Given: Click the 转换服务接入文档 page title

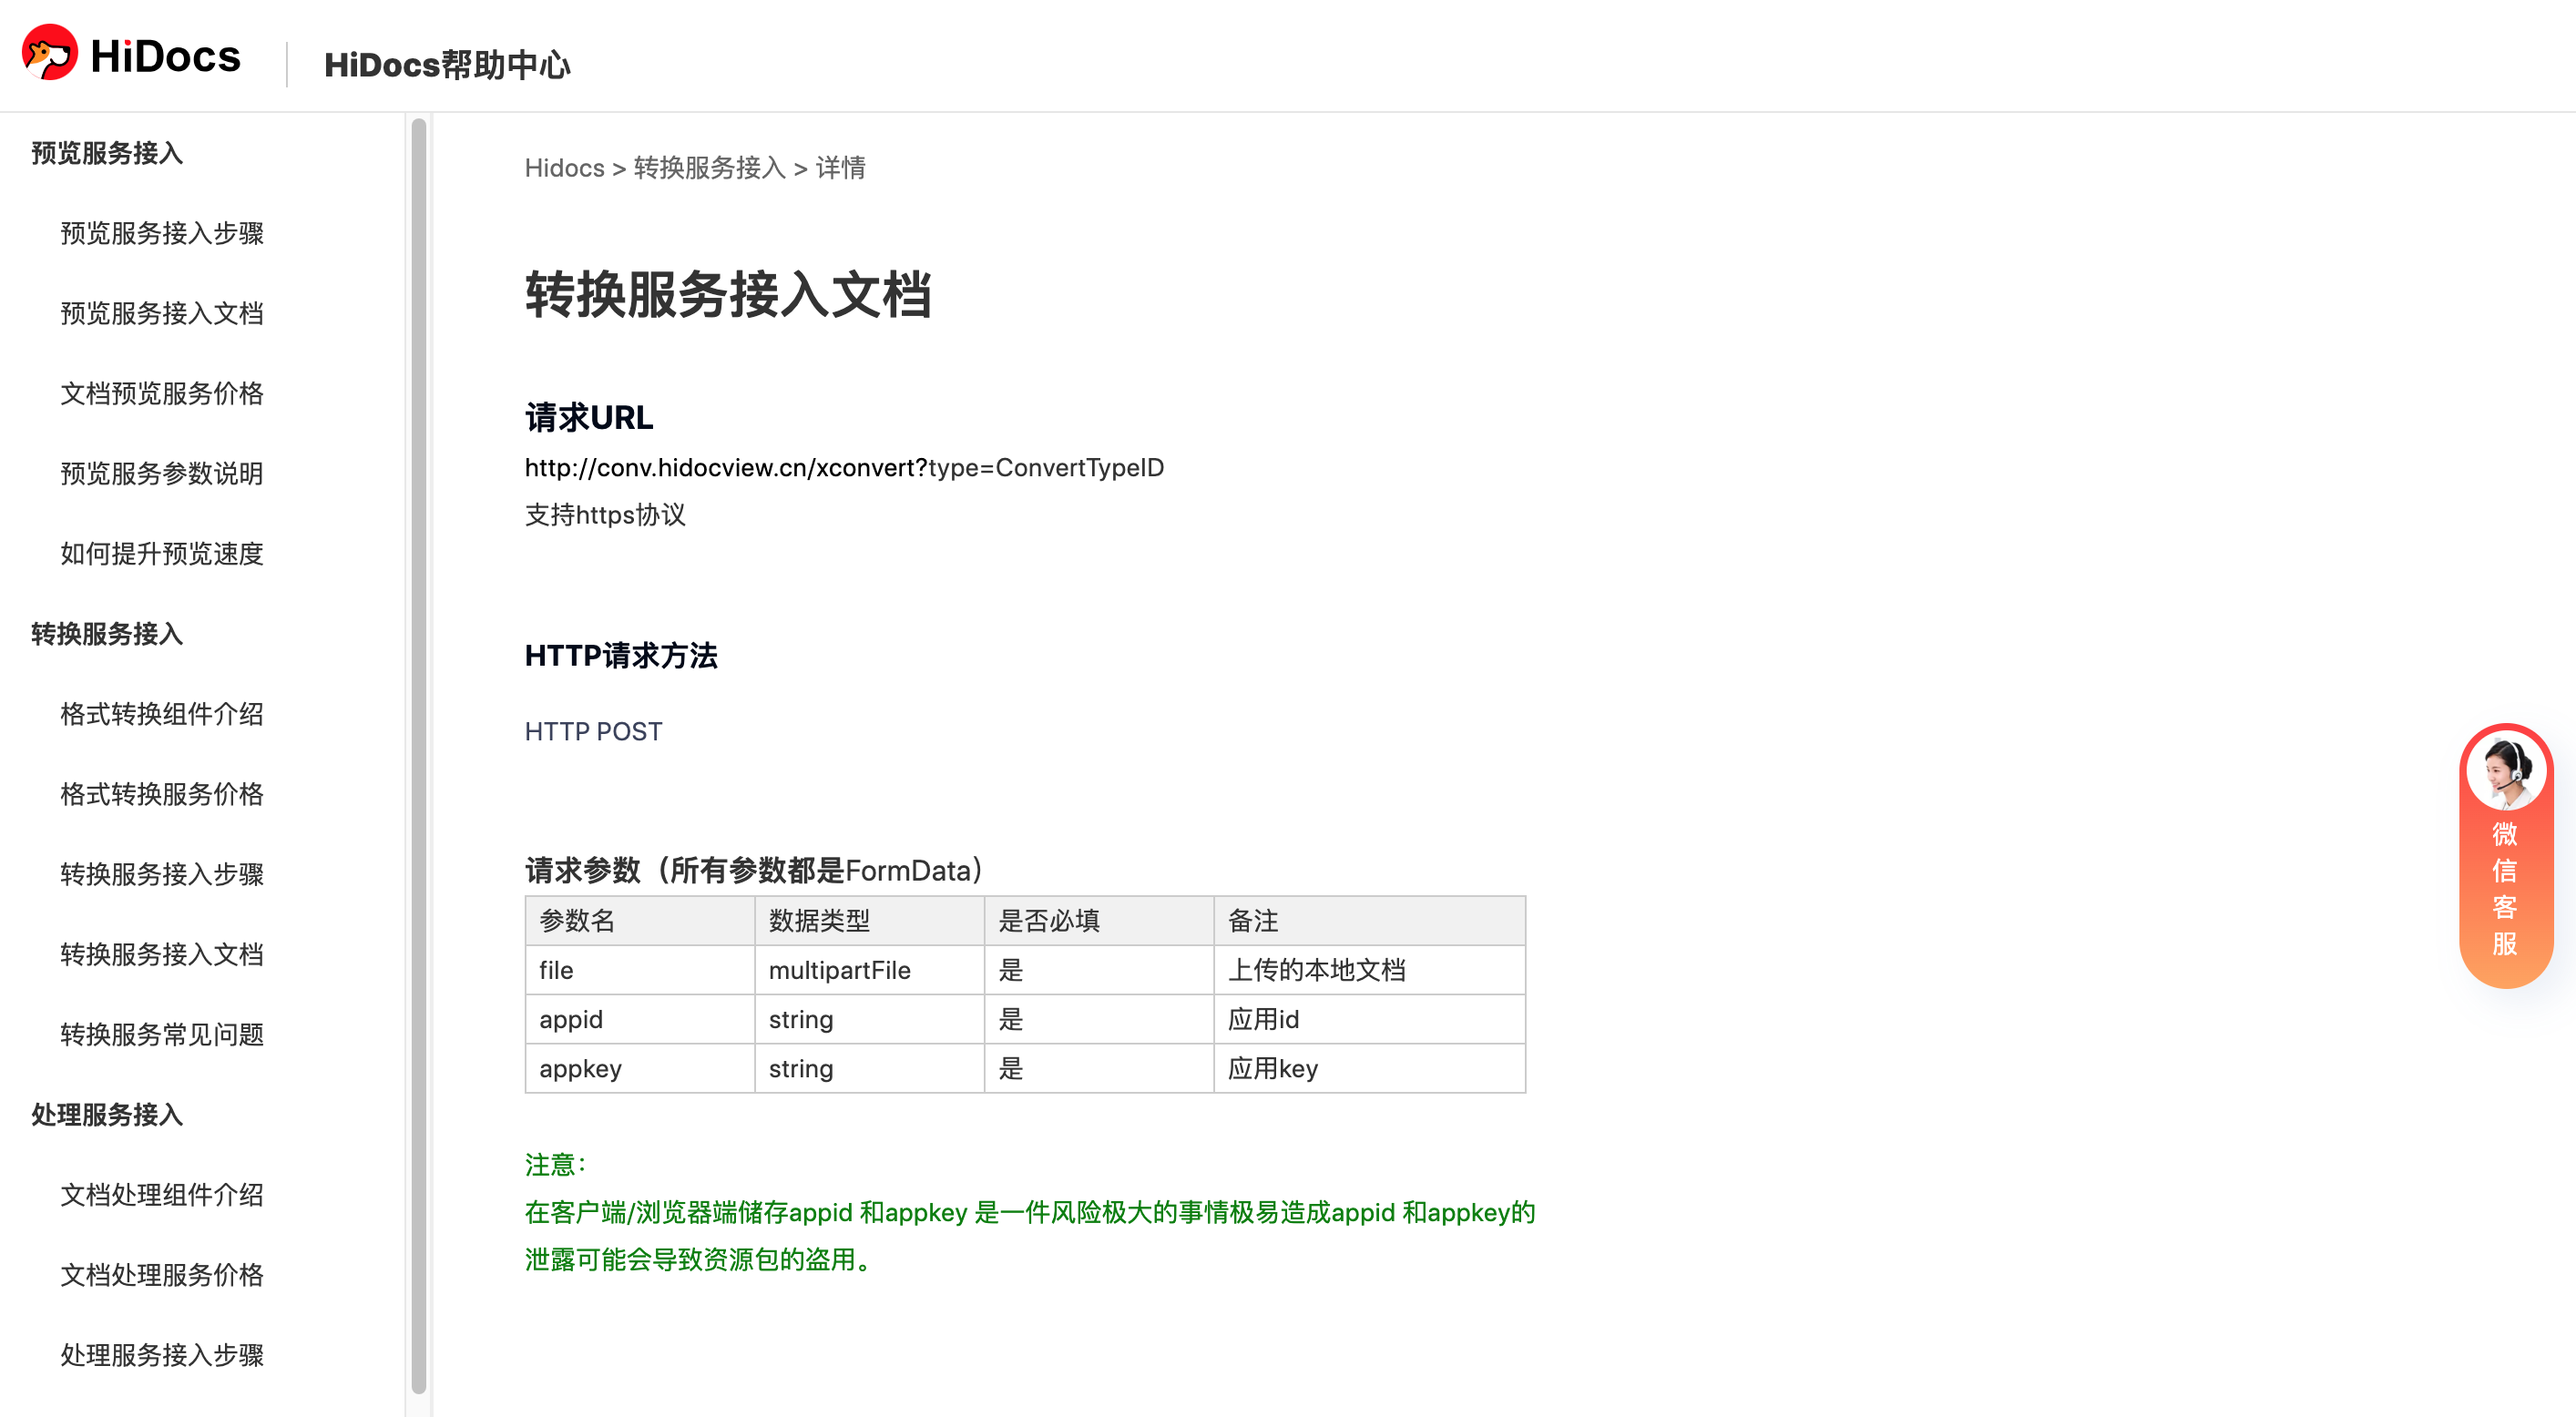Looking at the screenshot, I should click(728, 295).
